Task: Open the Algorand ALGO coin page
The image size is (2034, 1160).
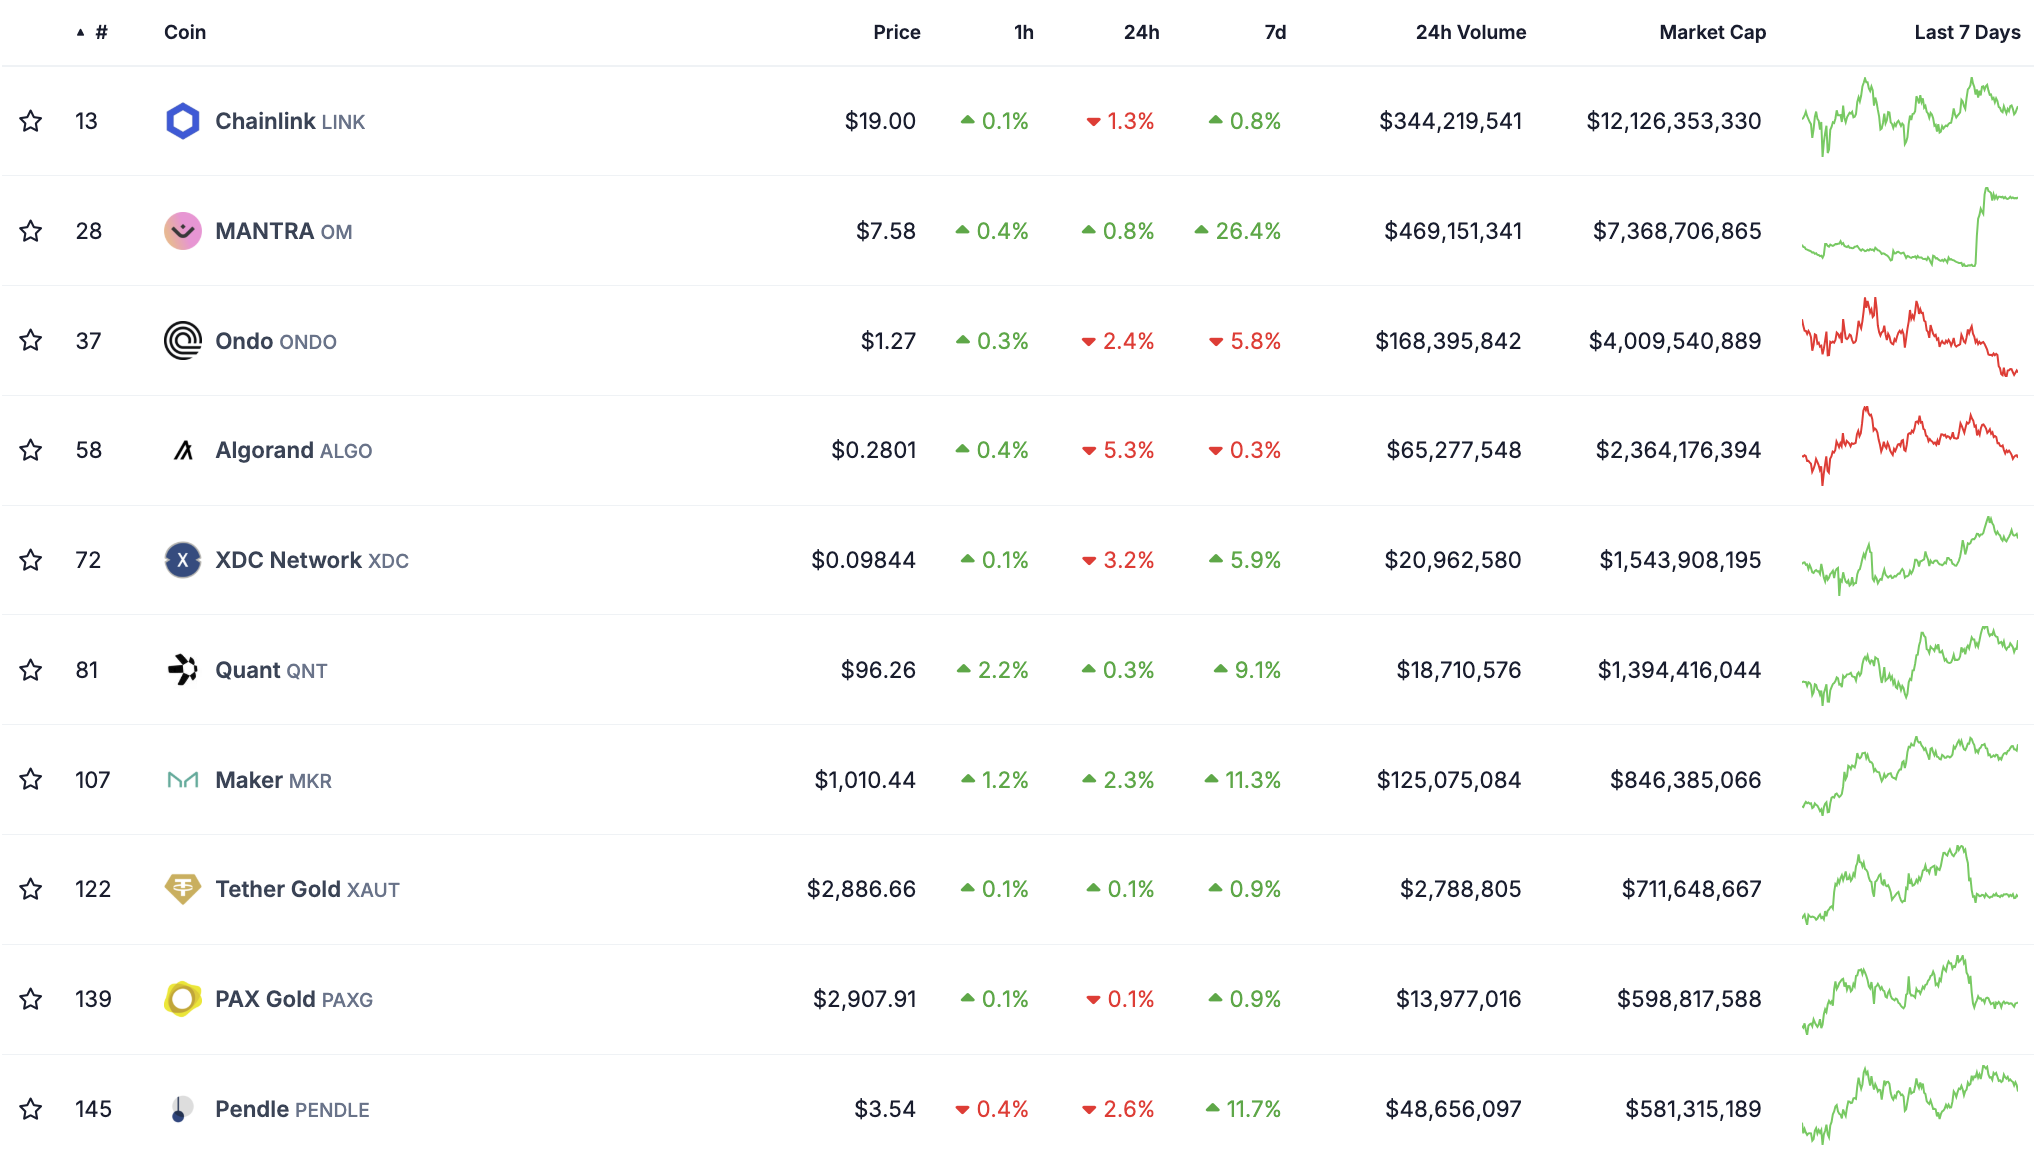Action: click(294, 450)
